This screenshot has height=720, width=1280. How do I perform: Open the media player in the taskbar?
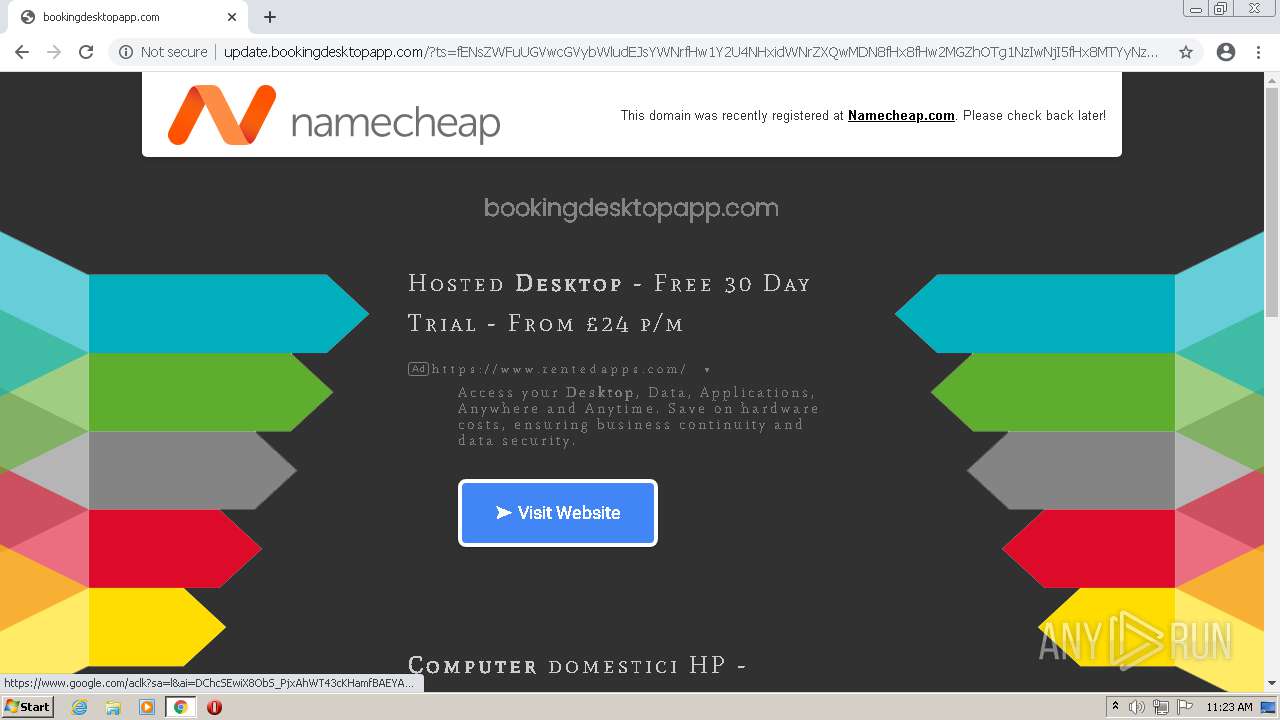click(147, 707)
